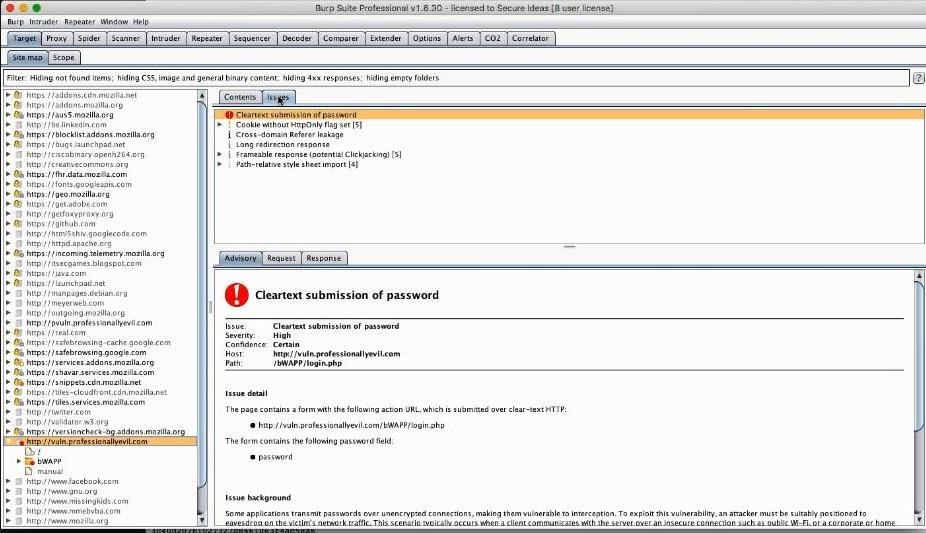Open the Help menu
Image resolution: width=926 pixels, height=533 pixels.
pyautogui.click(x=141, y=22)
